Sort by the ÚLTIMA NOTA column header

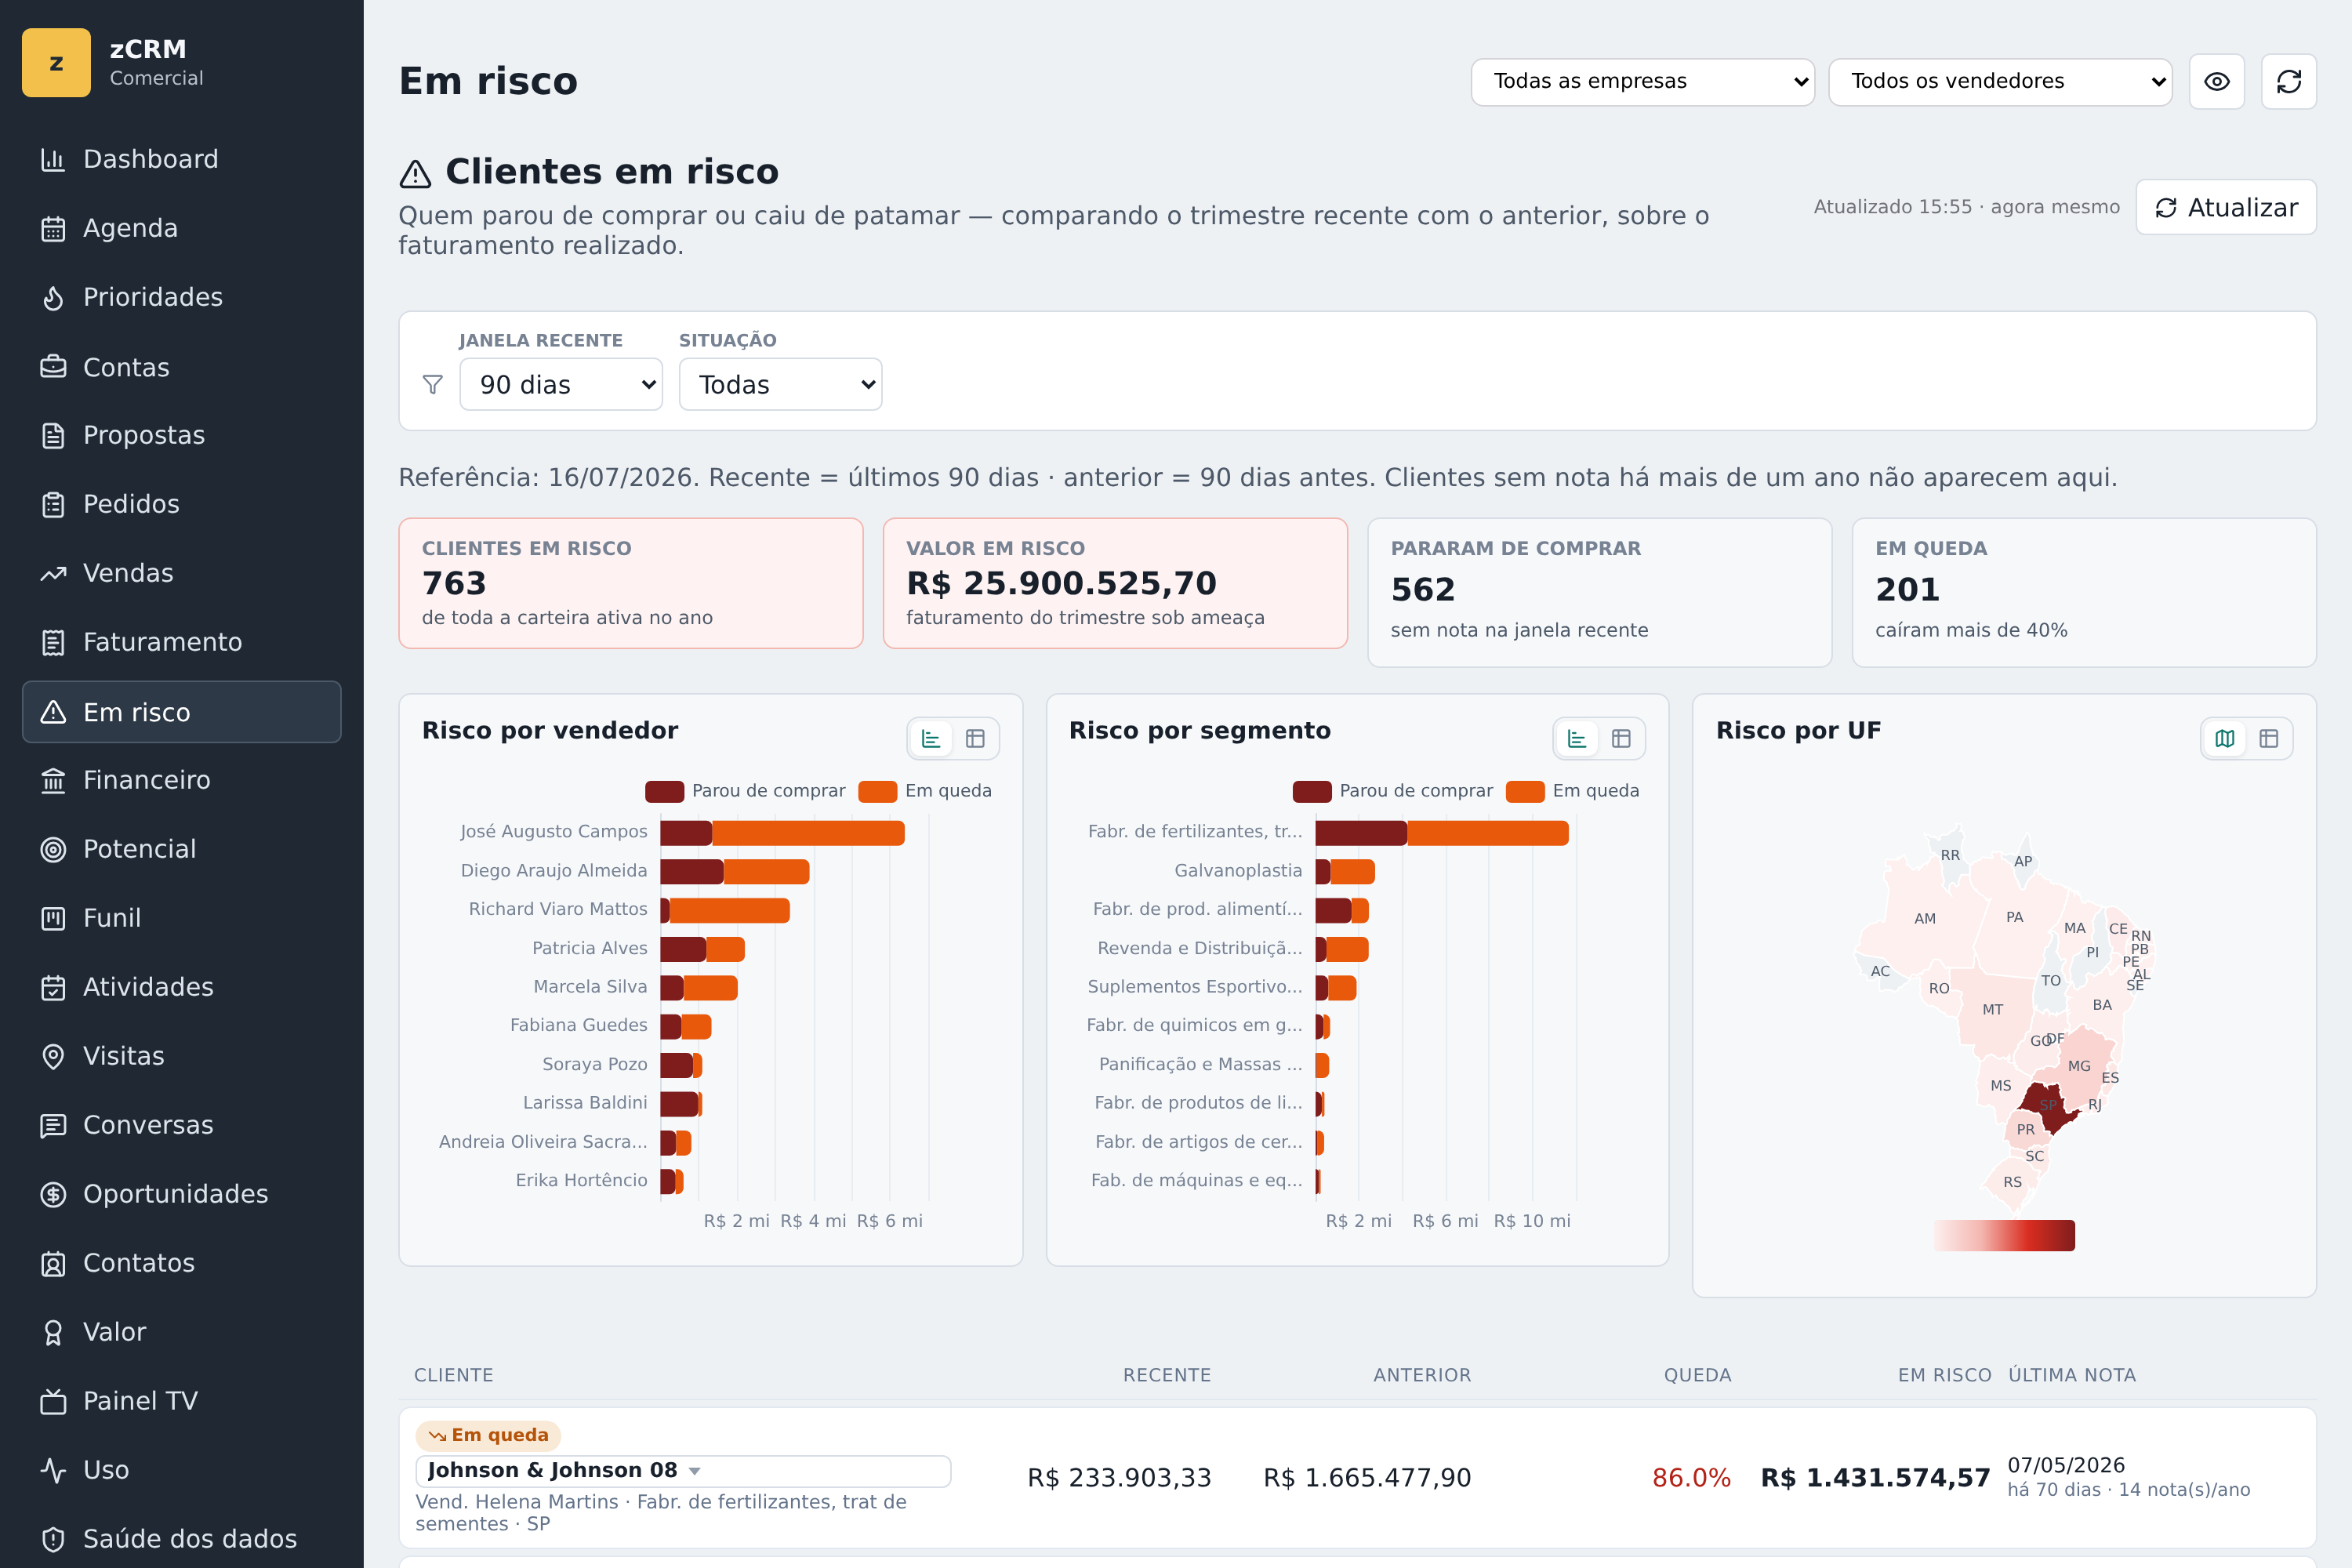(2072, 1375)
